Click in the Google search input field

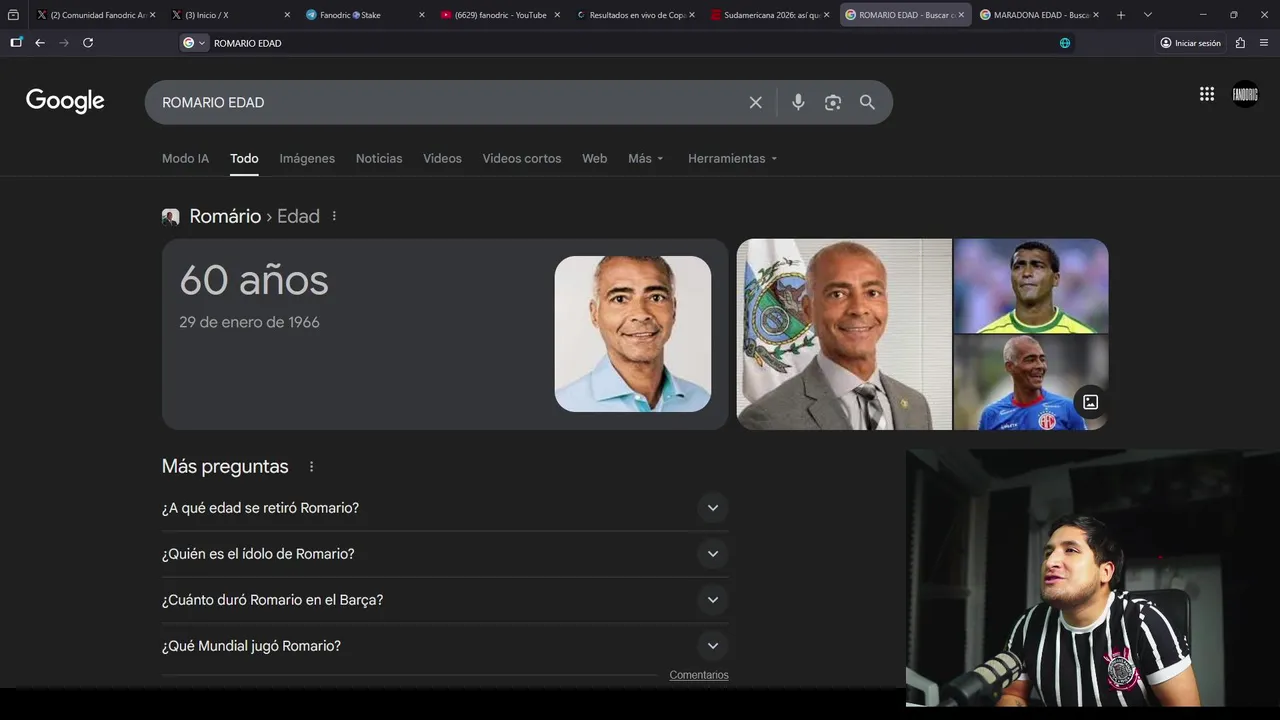[450, 102]
